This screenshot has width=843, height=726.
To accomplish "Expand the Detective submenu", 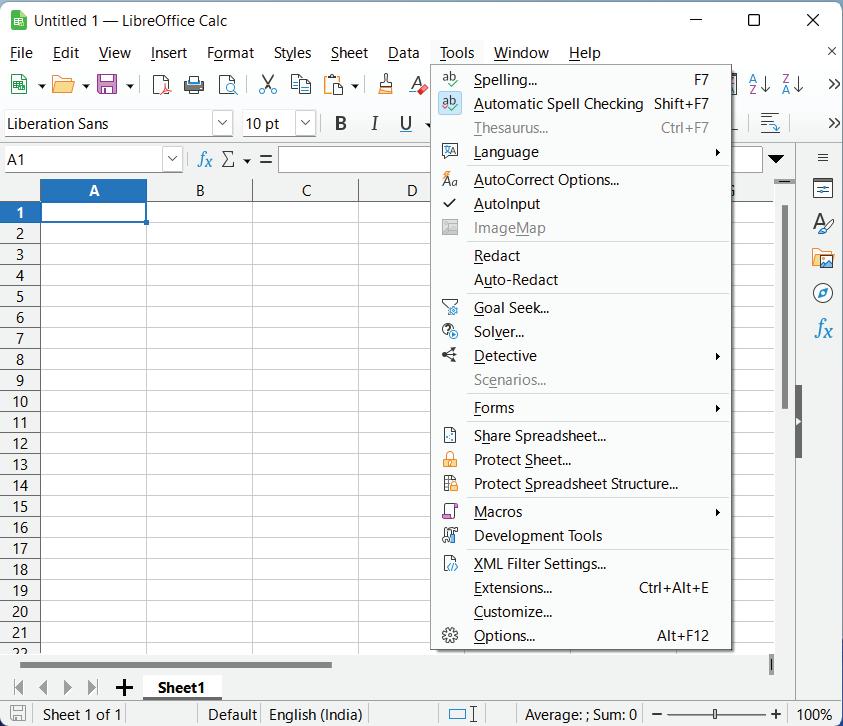I will pyautogui.click(x=582, y=356).
